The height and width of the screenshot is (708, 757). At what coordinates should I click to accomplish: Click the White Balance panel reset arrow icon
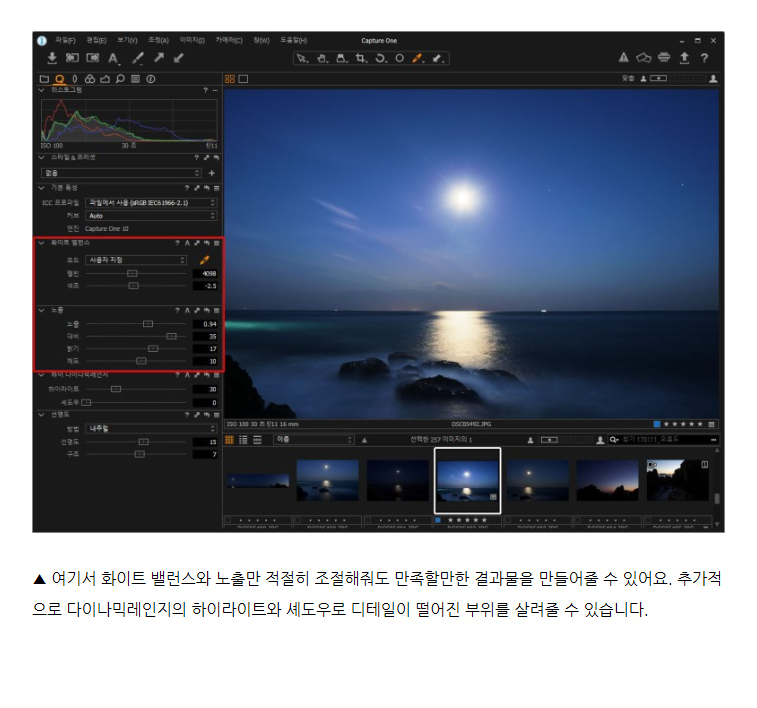coord(207,243)
